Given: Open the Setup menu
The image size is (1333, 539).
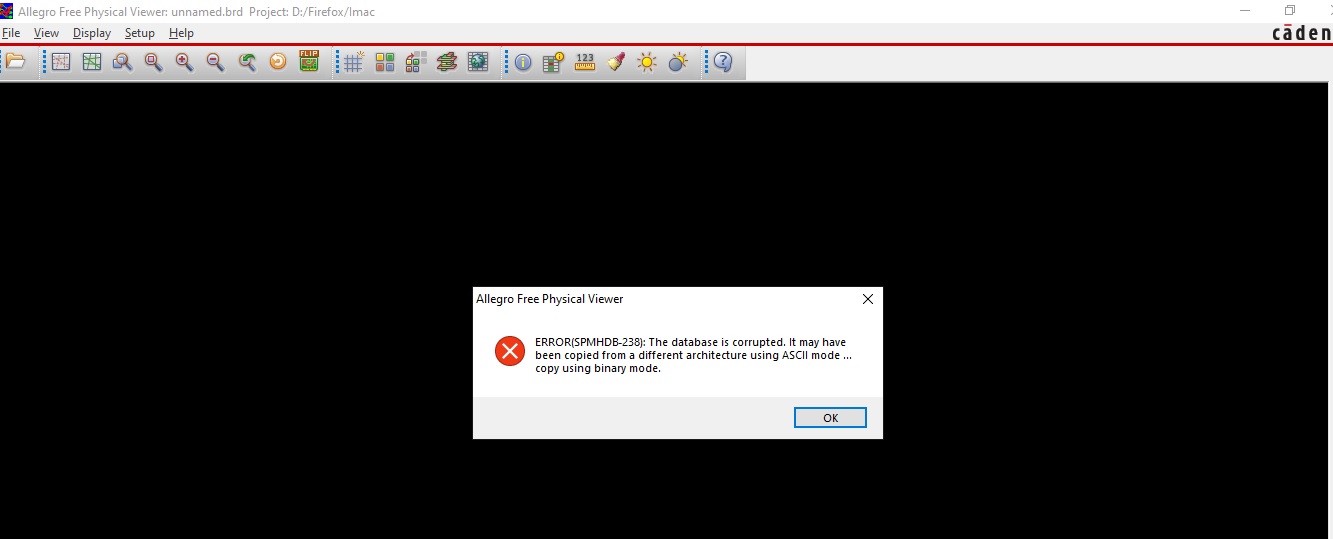Looking at the screenshot, I should click(140, 33).
